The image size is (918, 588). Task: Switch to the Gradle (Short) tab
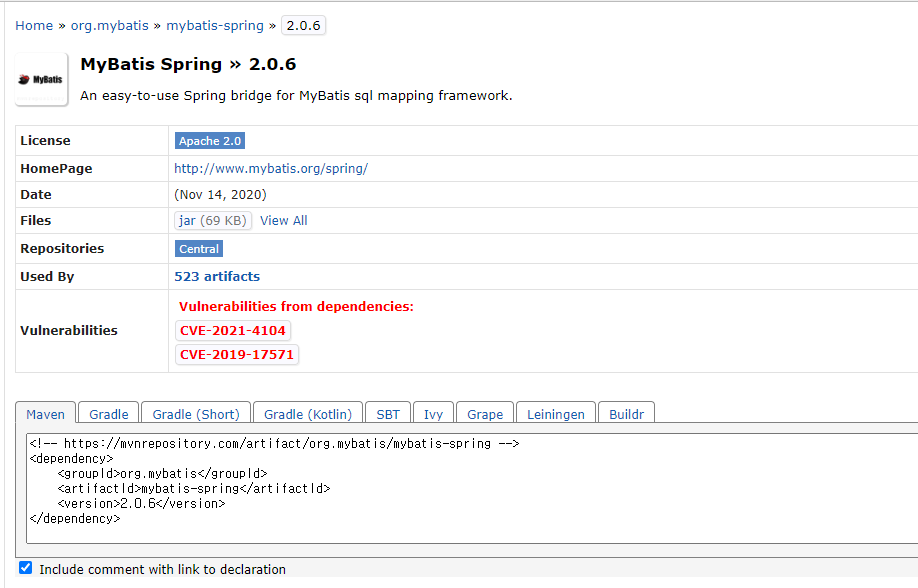(x=196, y=414)
